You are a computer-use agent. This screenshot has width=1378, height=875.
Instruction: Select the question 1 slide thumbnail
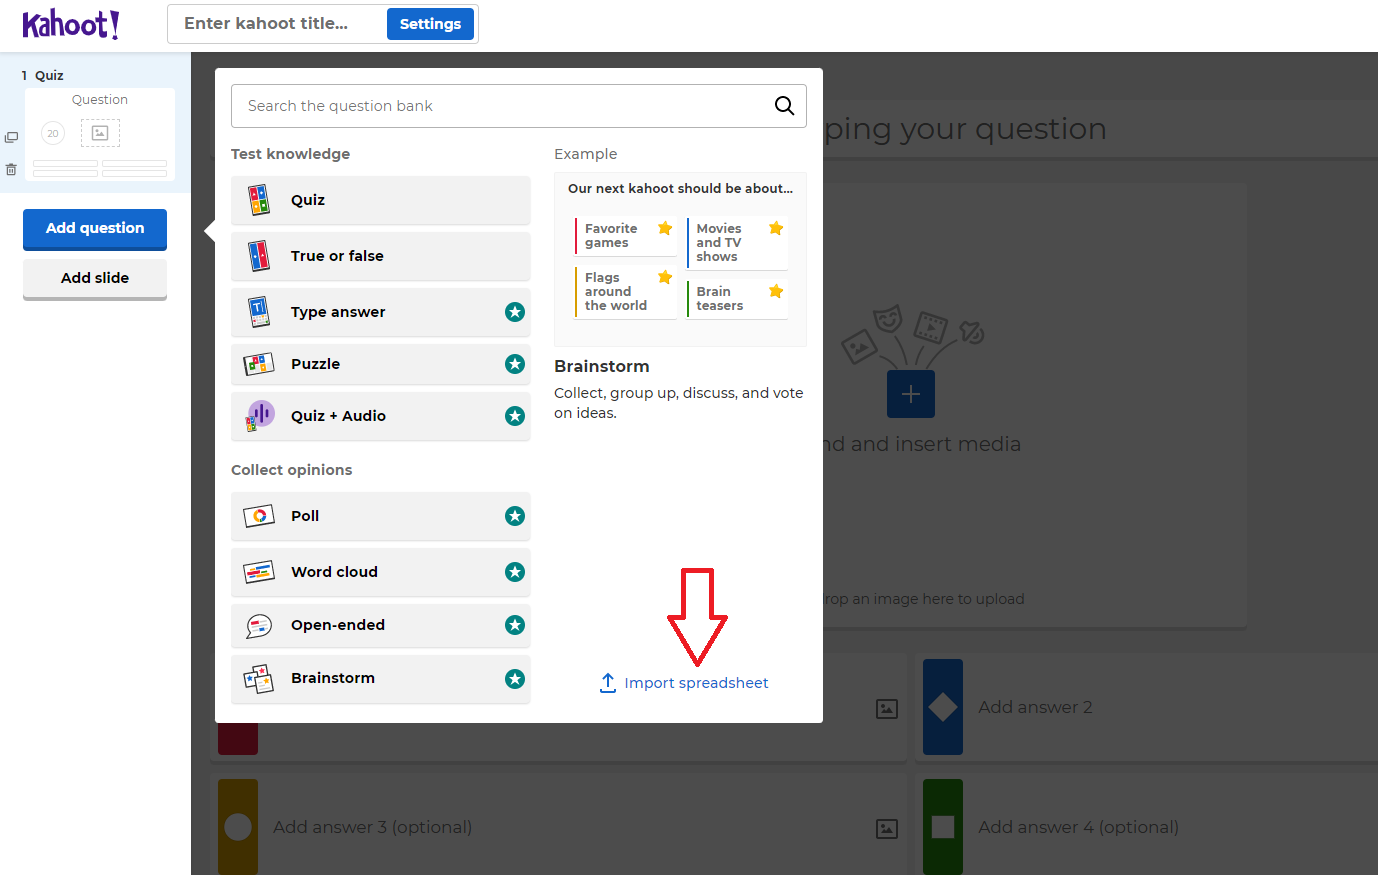tap(100, 135)
